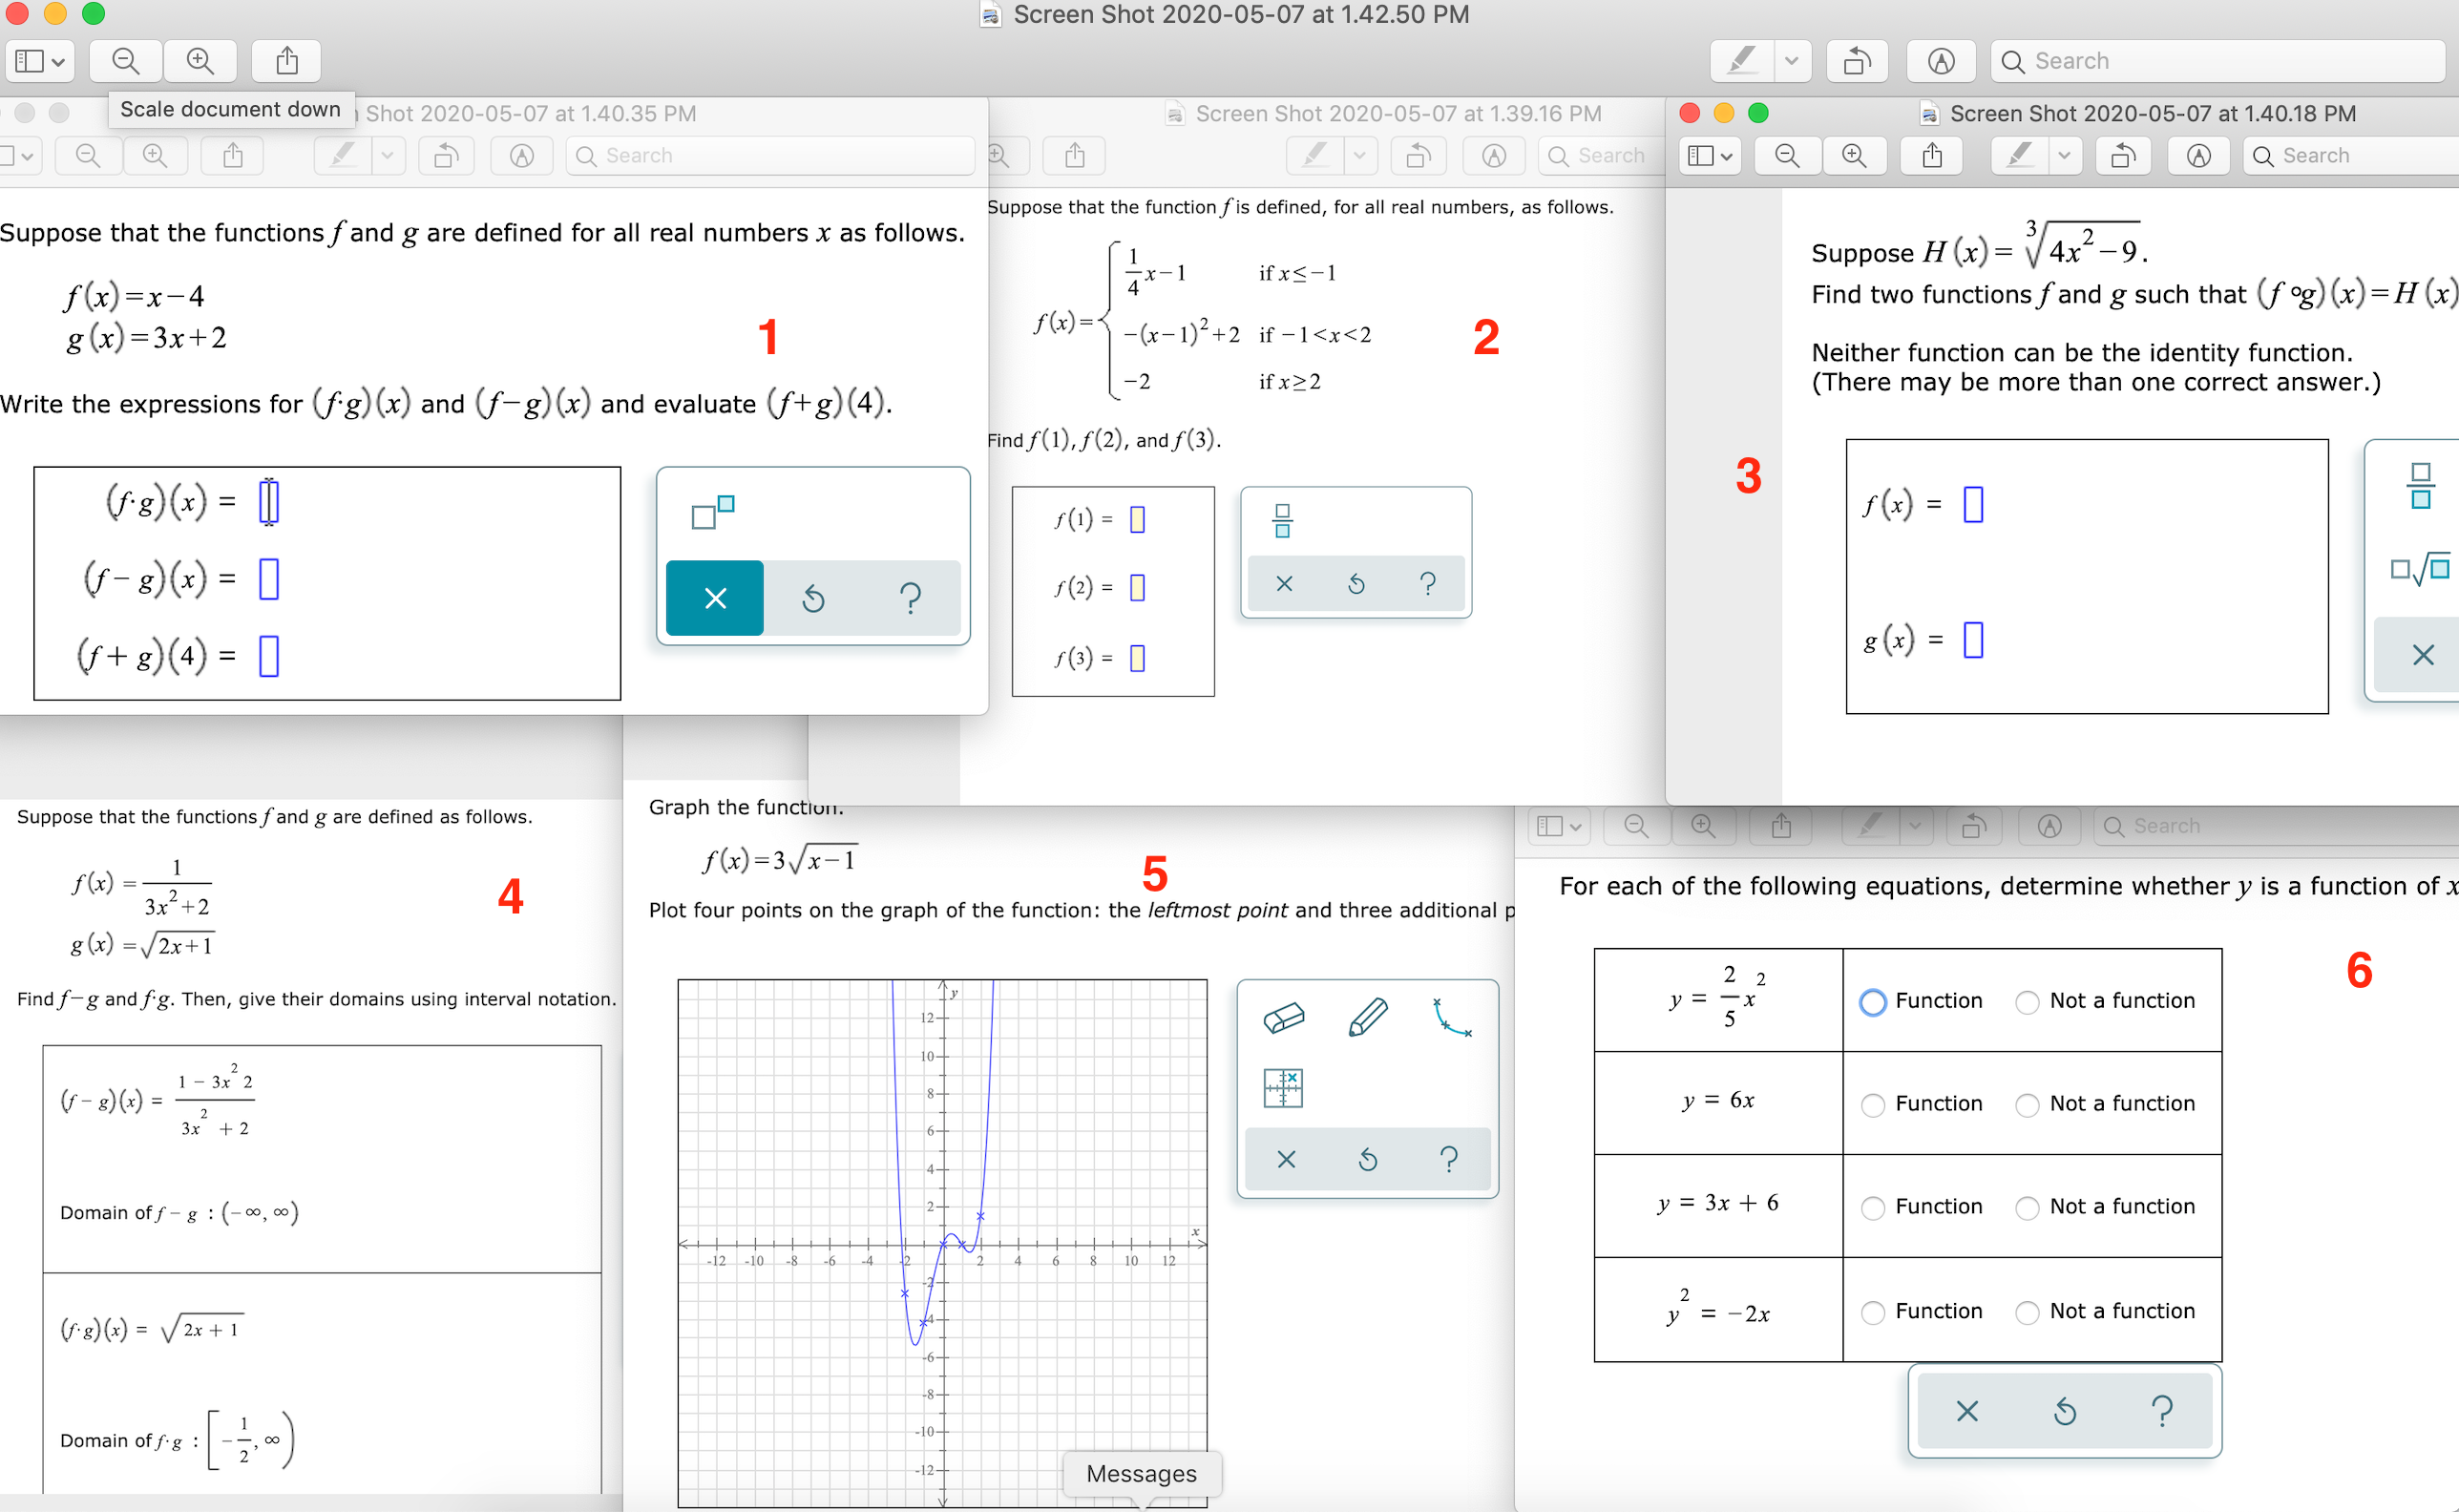
Task: Click the grid point plotting tool
Action: [x=1282, y=1088]
